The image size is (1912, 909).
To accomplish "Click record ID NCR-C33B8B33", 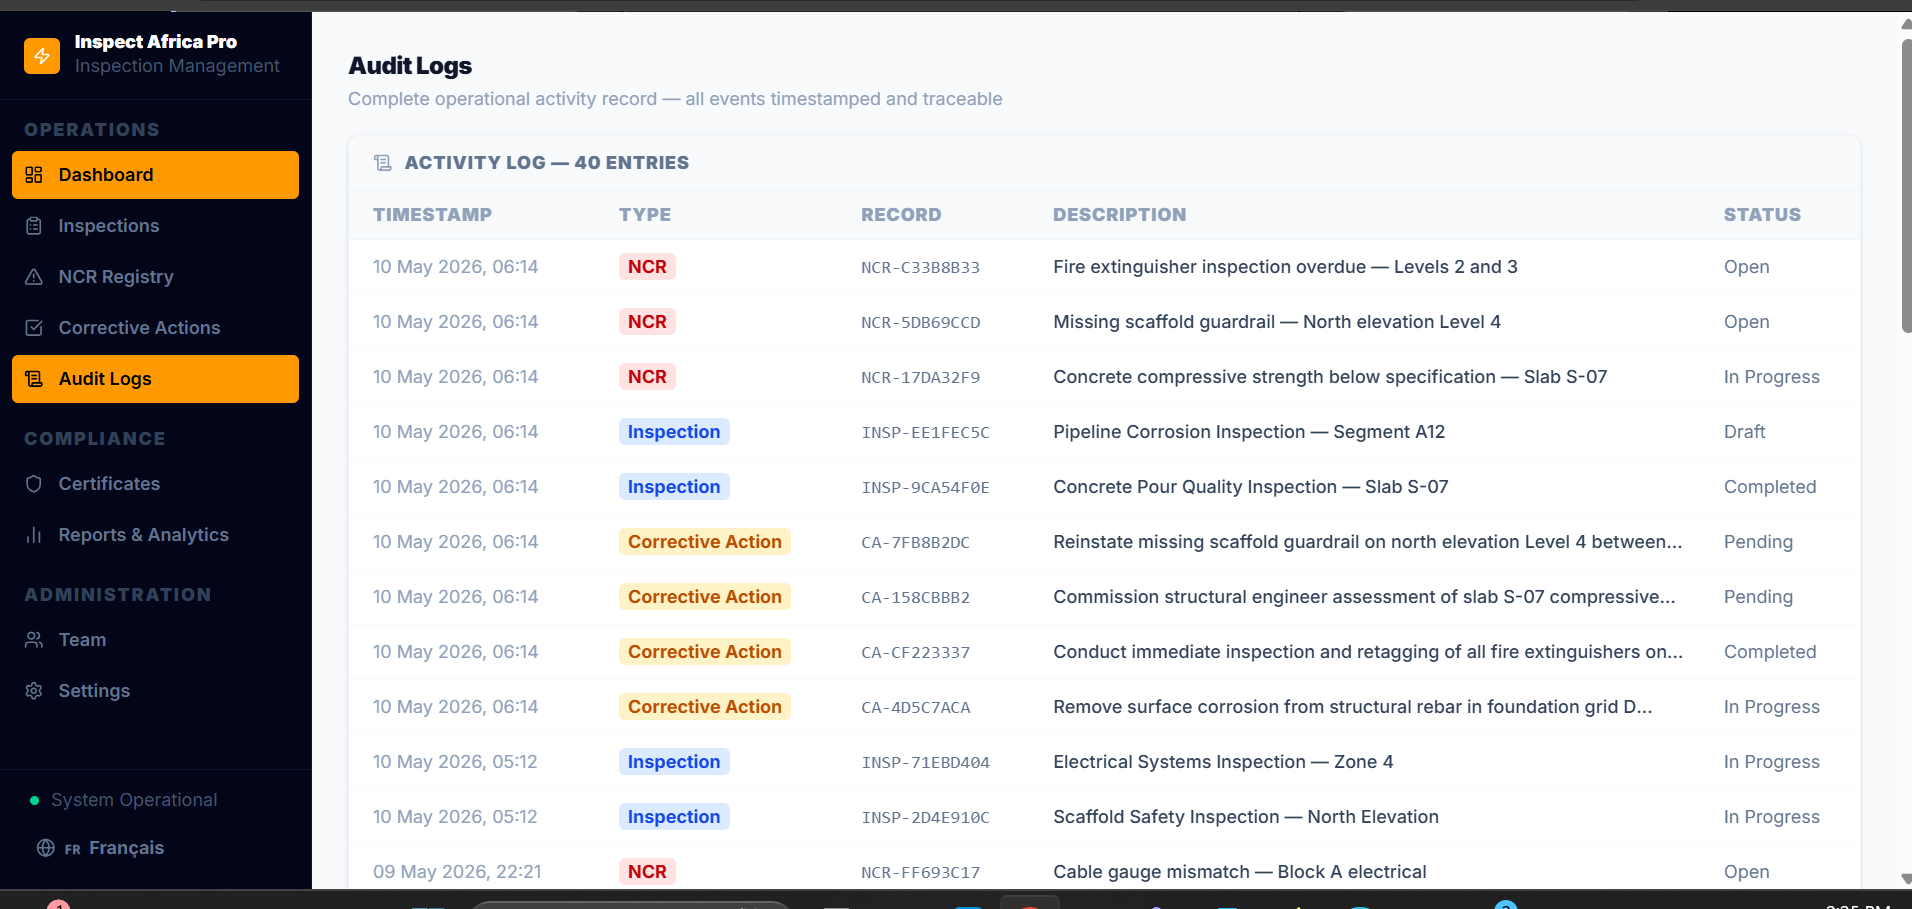I will click(x=920, y=268).
